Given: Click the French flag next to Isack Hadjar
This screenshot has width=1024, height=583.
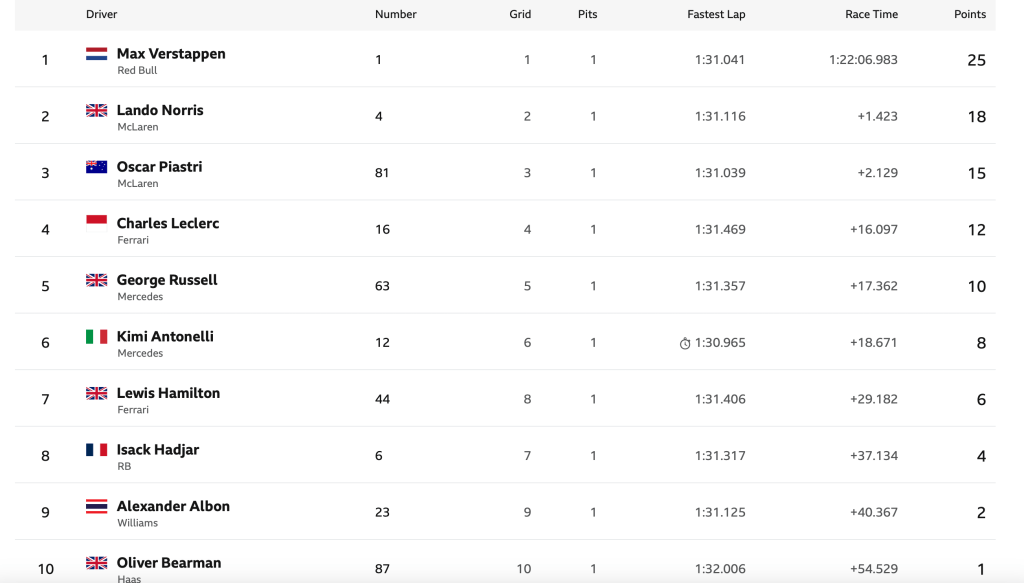Looking at the screenshot, I should coord(96,450).
